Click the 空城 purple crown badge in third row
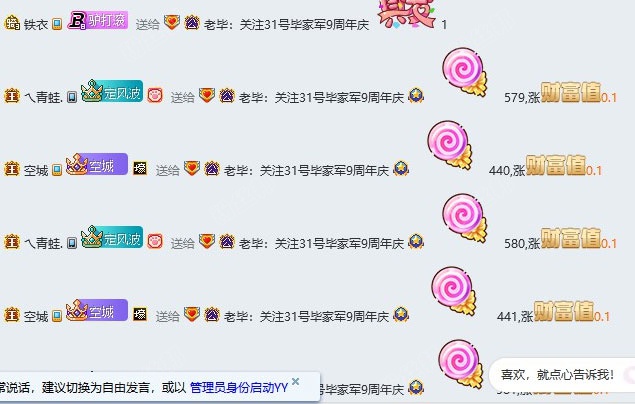 97,164
